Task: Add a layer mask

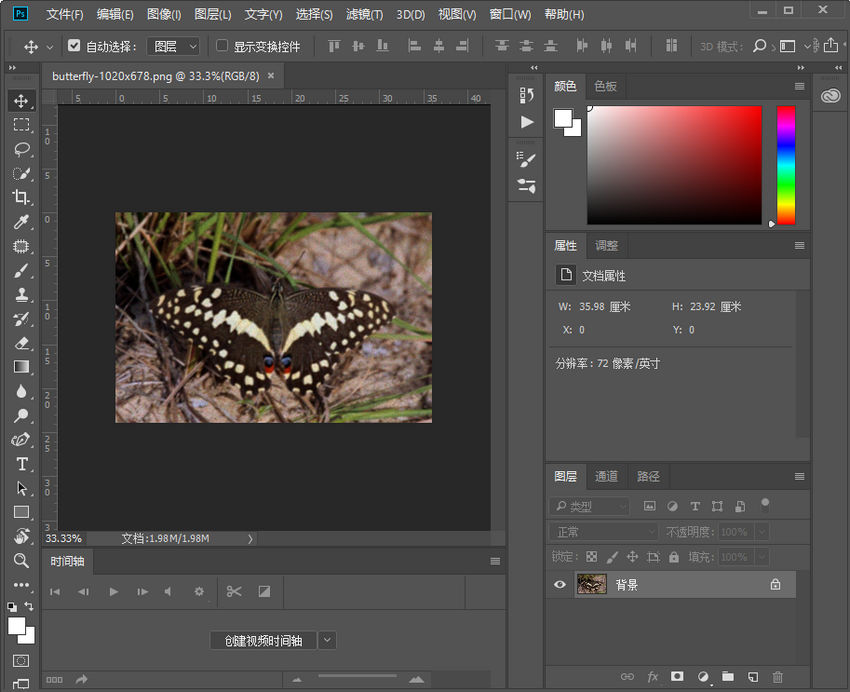Action: point(677,676)
